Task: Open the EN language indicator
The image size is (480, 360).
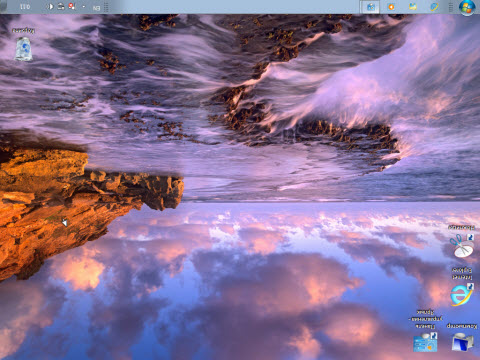Action: pyautogui.click(x=96, y=7)
